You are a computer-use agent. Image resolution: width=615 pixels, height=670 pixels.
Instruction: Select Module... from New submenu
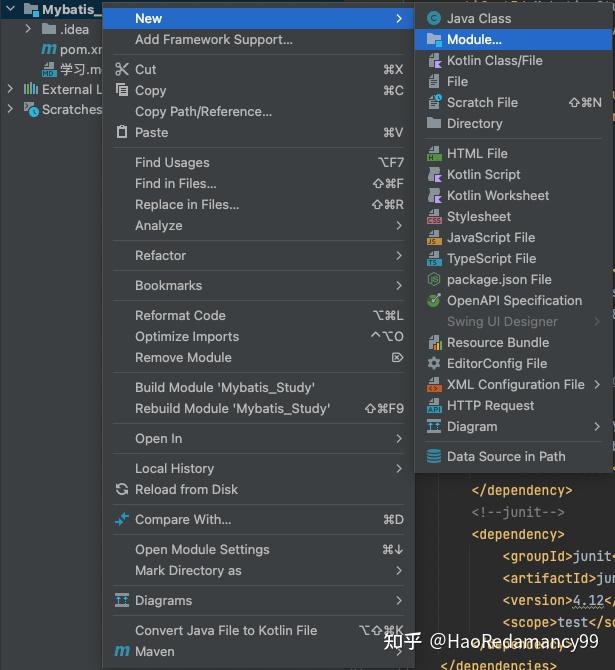pyautogui.click(x=474, y=40)
